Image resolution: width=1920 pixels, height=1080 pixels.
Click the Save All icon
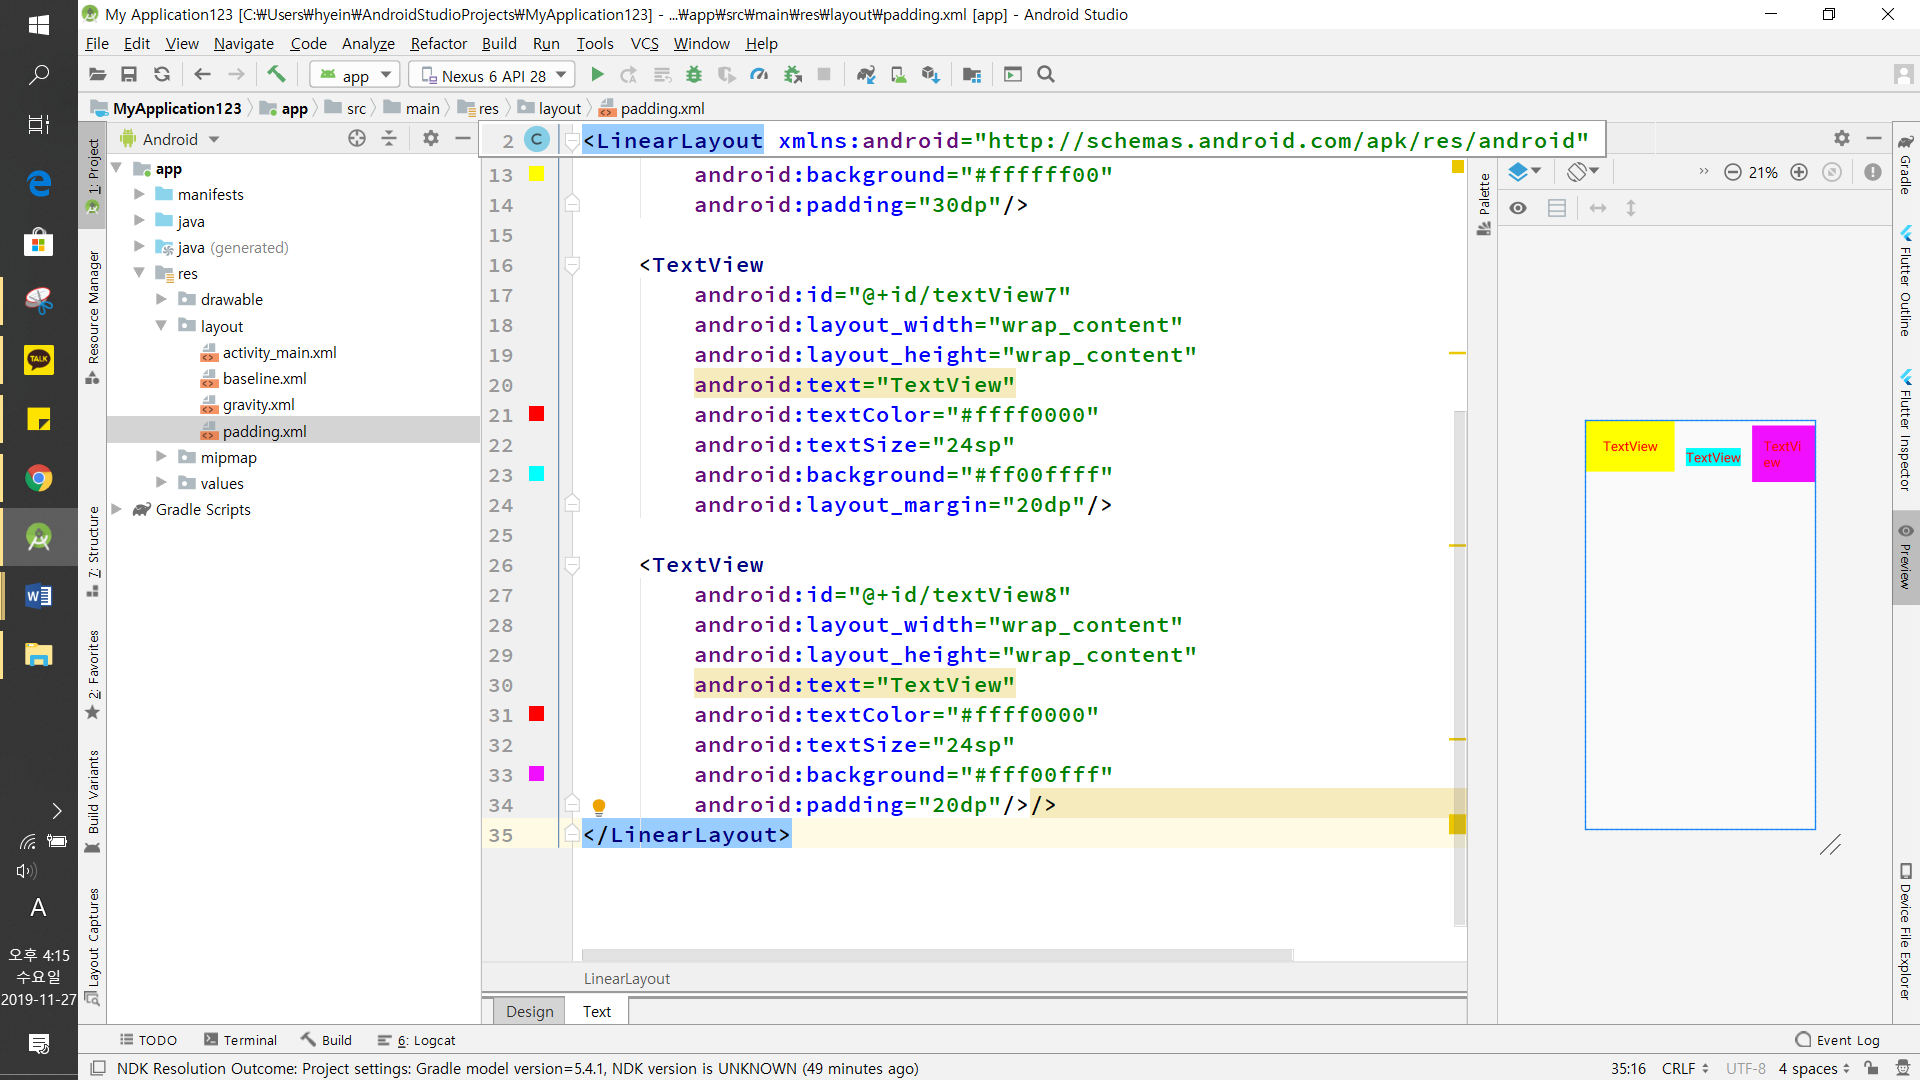click(129, 75)
